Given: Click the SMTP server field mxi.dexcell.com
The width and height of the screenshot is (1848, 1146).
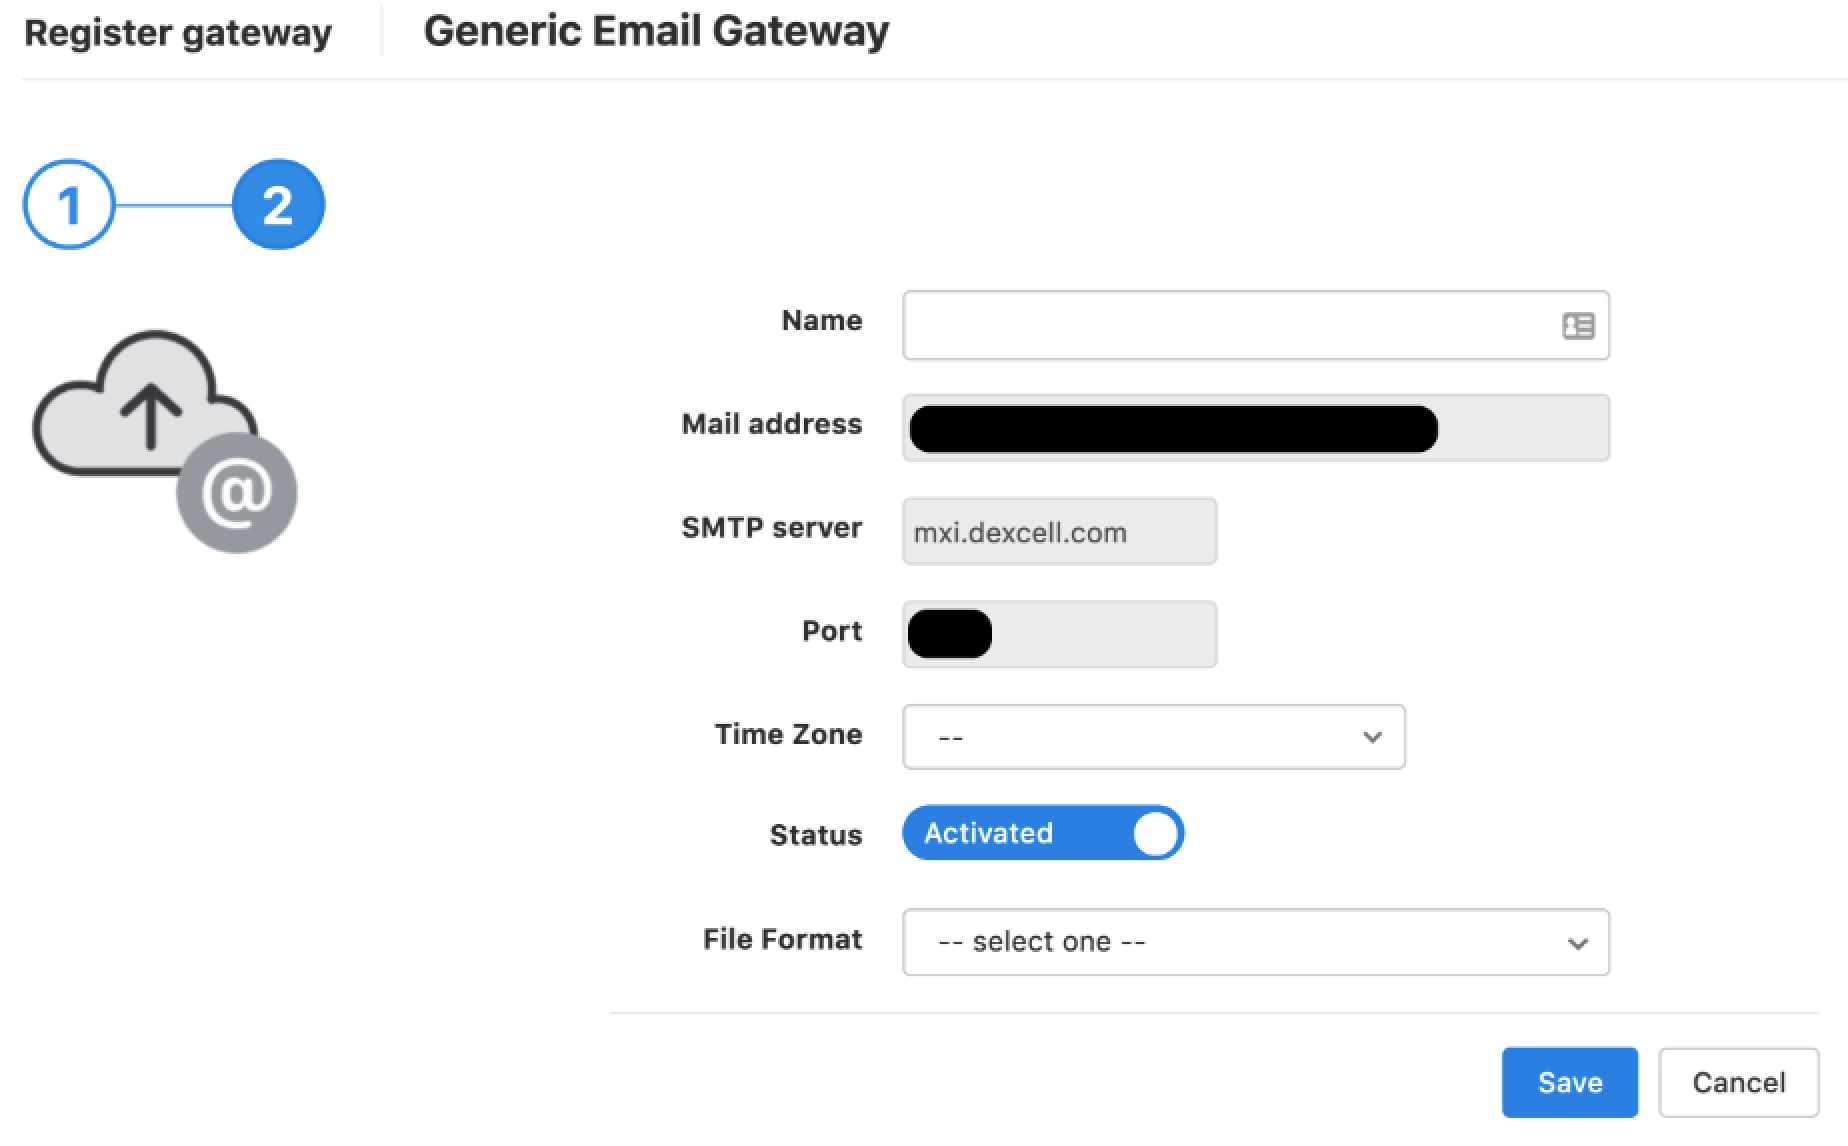Looking at the screenshot, I should 1059,532.
